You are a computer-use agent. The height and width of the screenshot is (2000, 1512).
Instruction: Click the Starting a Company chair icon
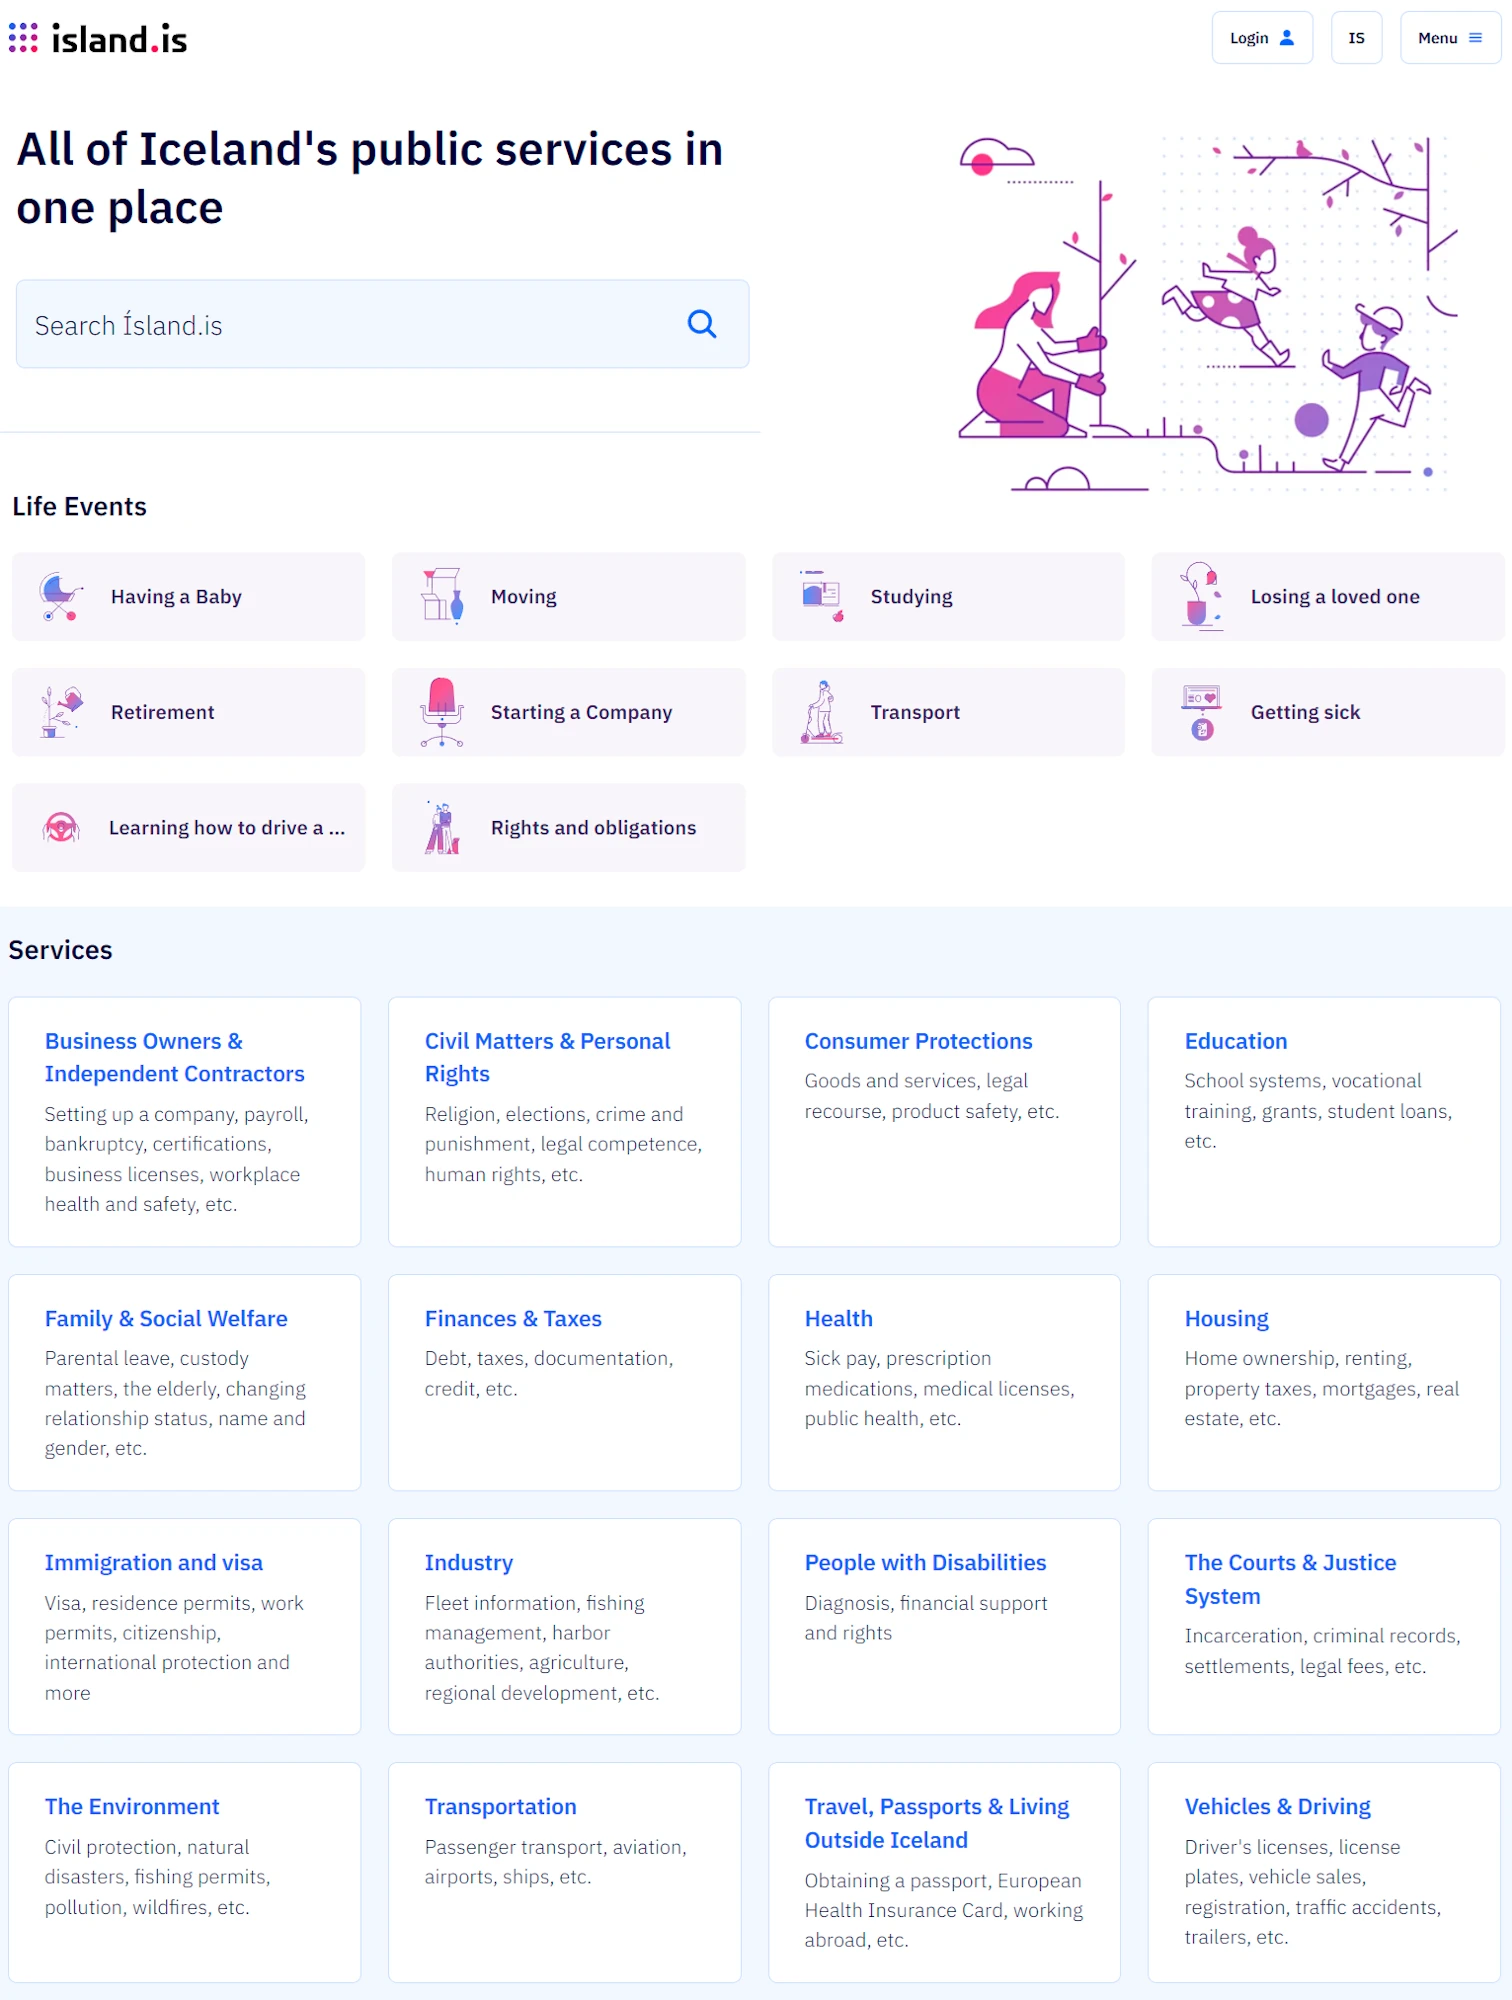(x=442, y=712)
